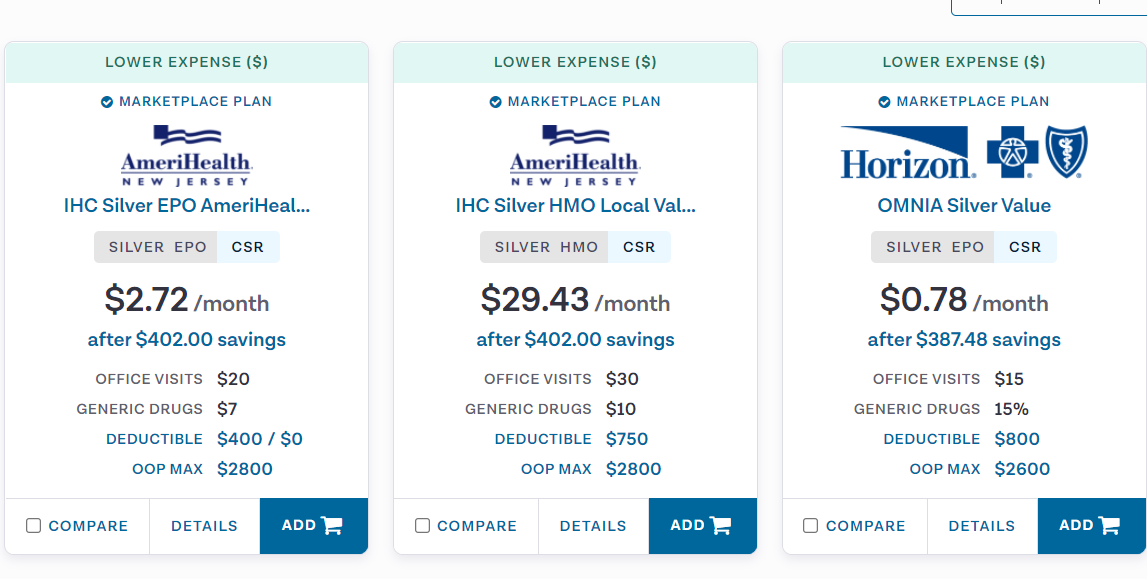Open Details for the OMNIA Silver Value plan

coord(982,526)
